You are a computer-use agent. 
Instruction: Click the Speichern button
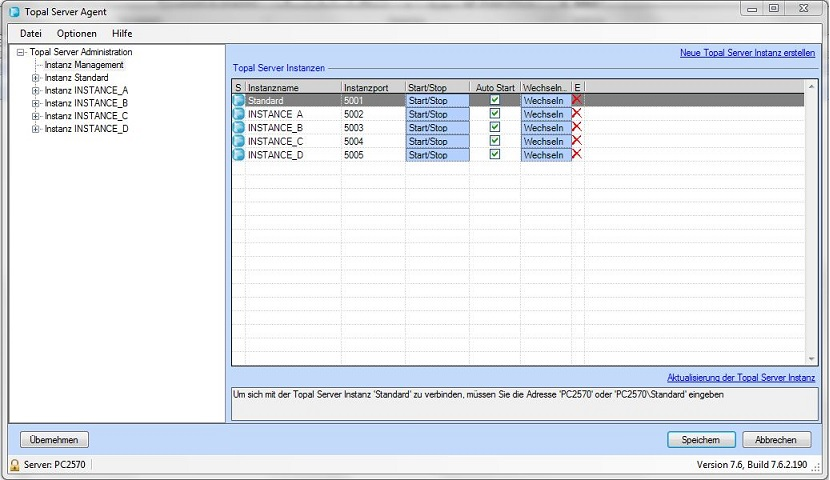(x=701, y=440)
